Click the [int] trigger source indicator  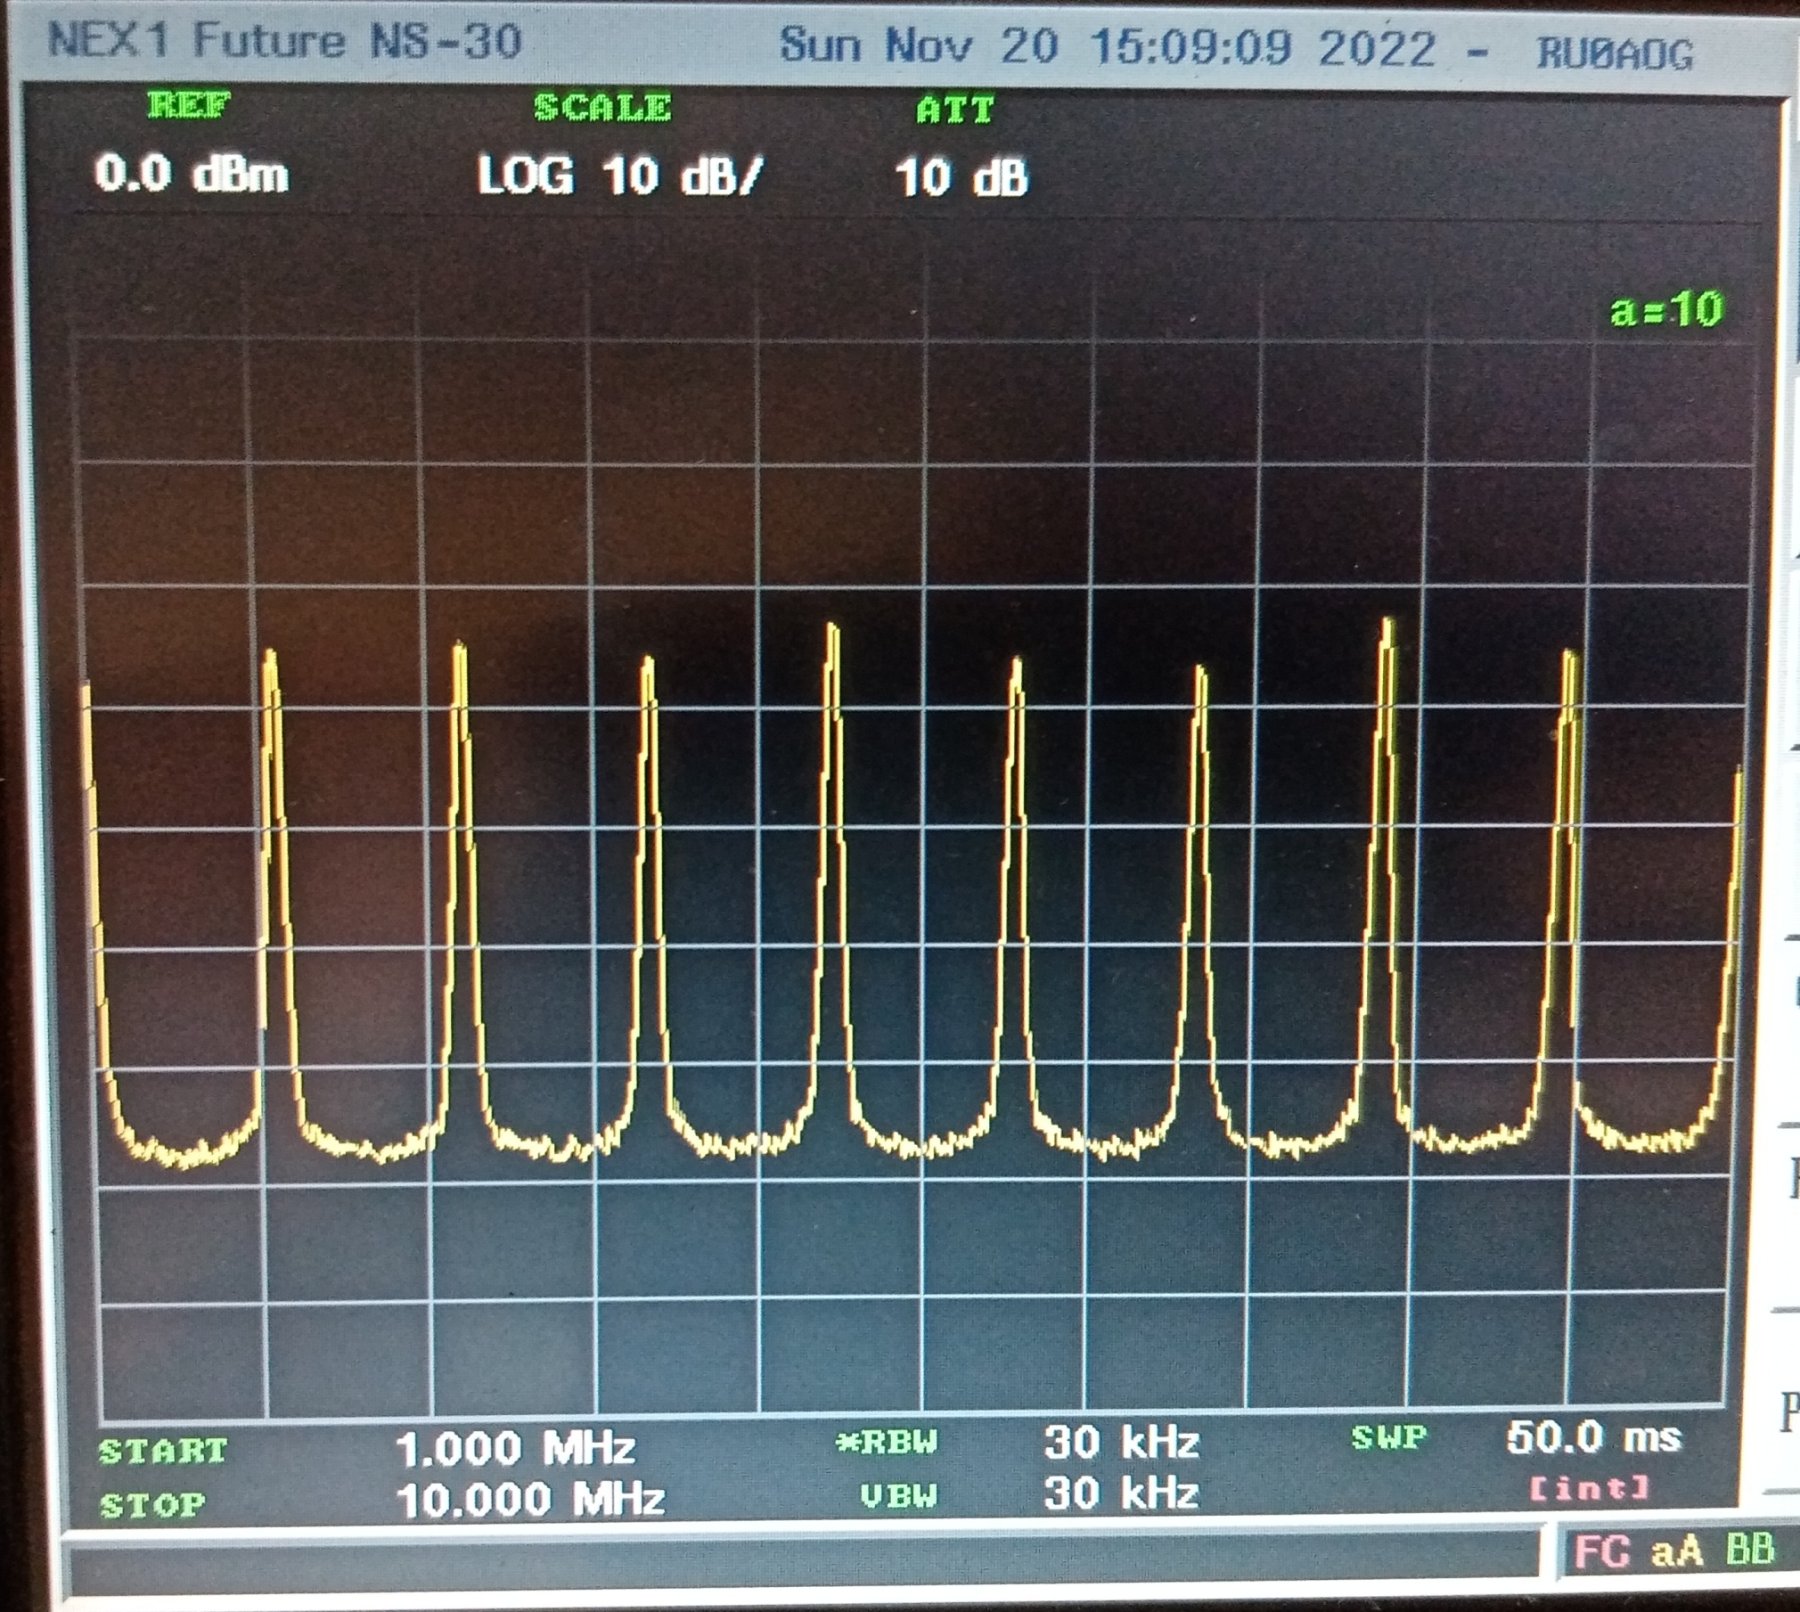(x=1589, y=1489)
